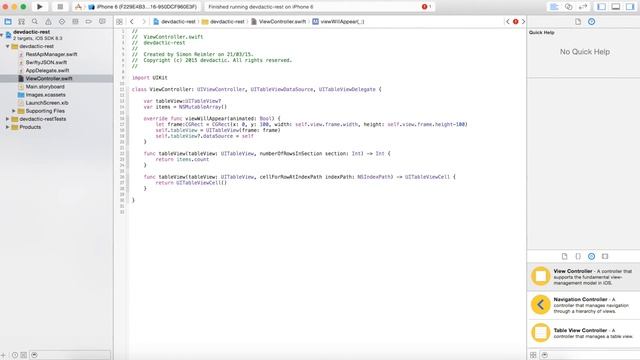Image resolution: width=640 pixels, height=360 pixels.
Task: Open LaunchScreen.xib
Action: (47, 103)
